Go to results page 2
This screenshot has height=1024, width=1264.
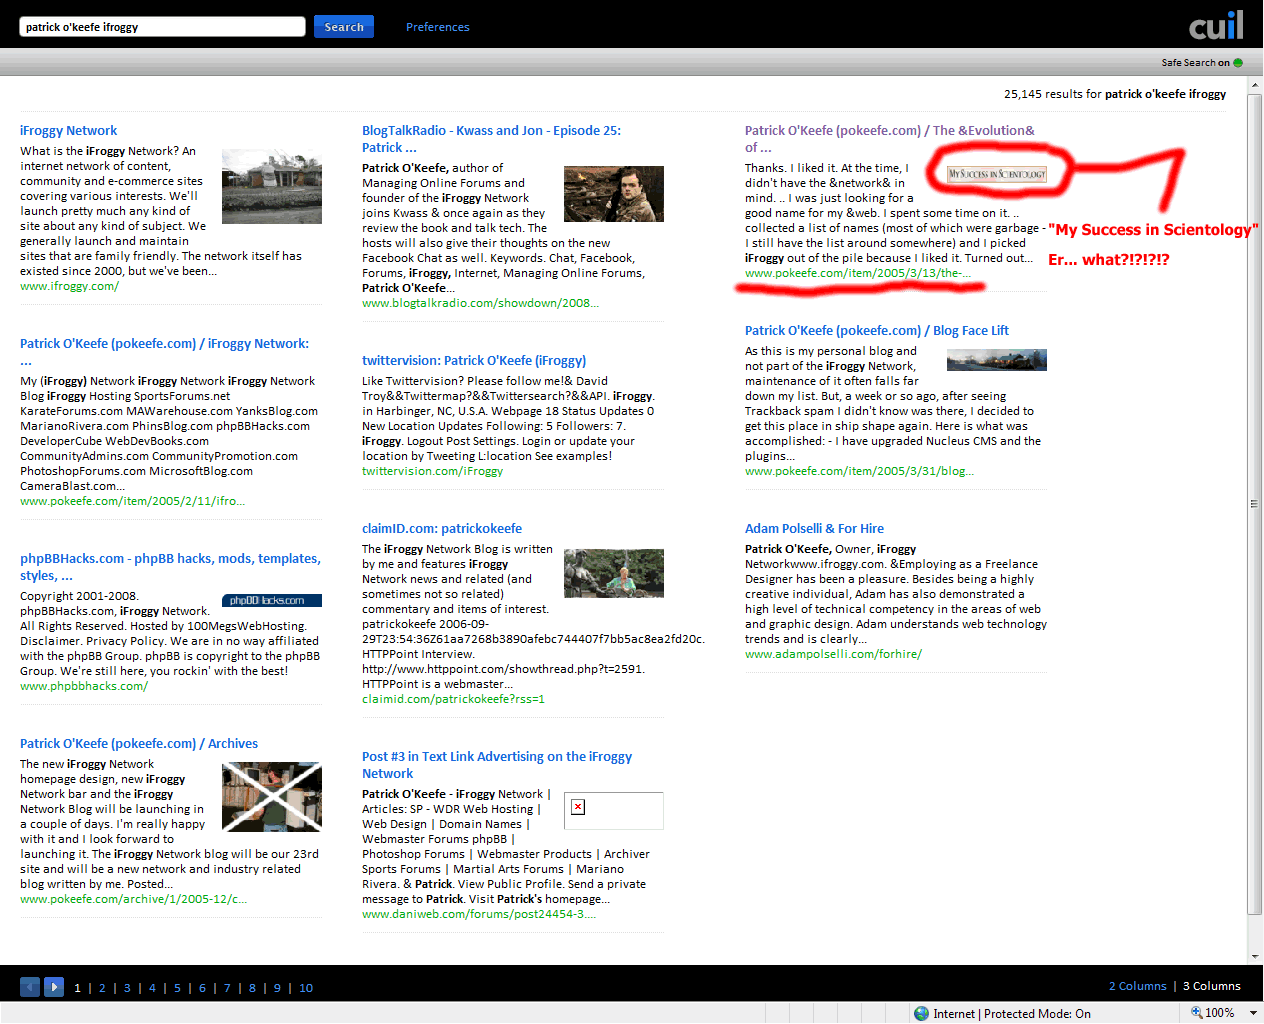(102, 988)
